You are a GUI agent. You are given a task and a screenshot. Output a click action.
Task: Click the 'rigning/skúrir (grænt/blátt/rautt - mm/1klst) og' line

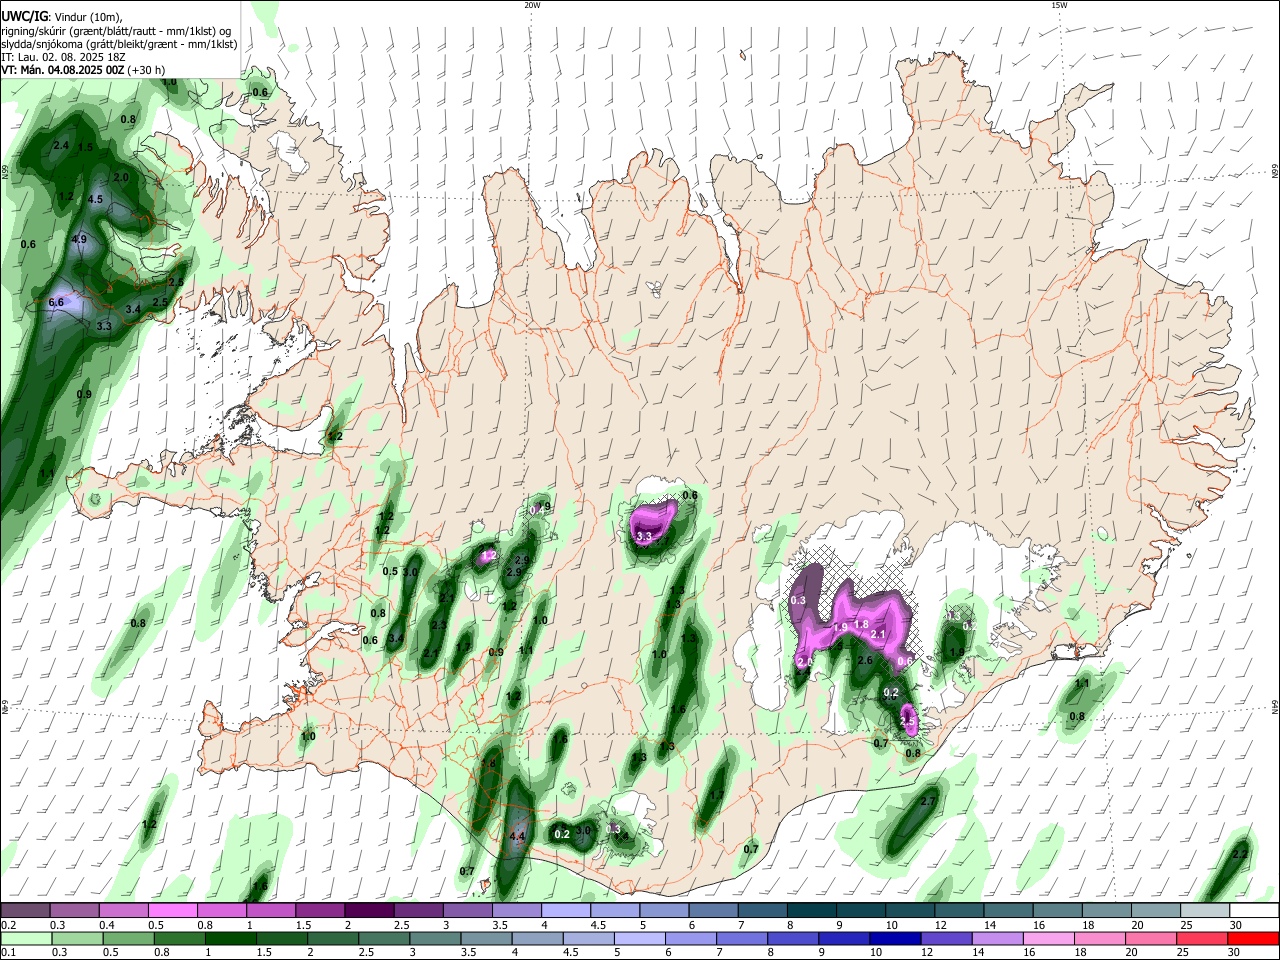[x=116, y=31]
